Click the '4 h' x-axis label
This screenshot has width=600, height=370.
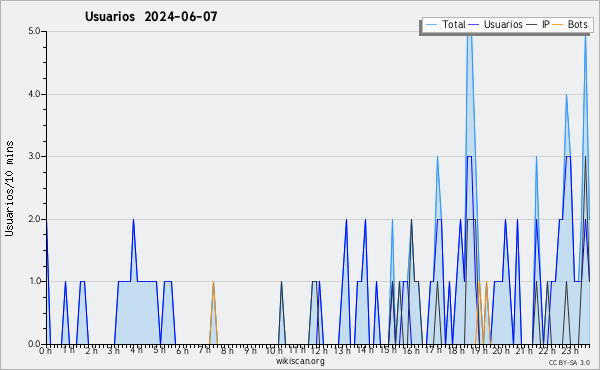(136, 350)
